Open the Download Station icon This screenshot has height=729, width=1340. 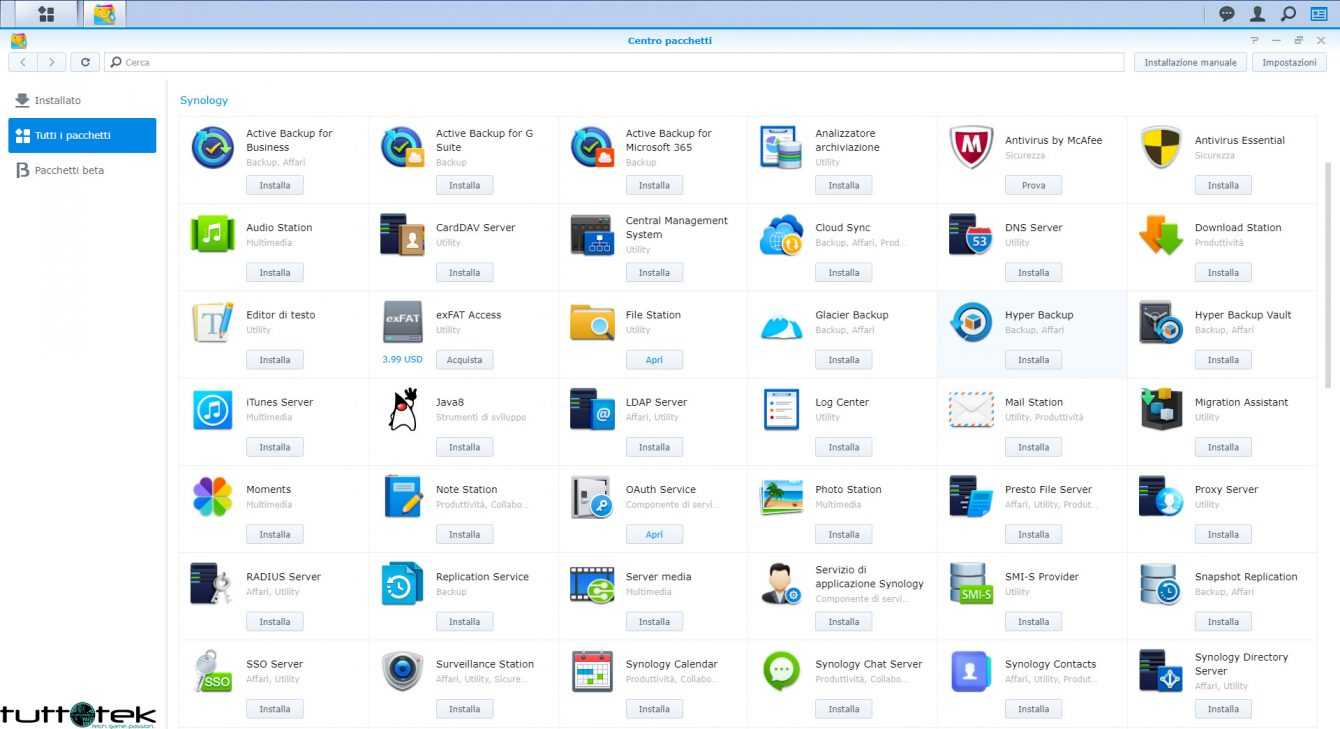(x=1161, y=235)
